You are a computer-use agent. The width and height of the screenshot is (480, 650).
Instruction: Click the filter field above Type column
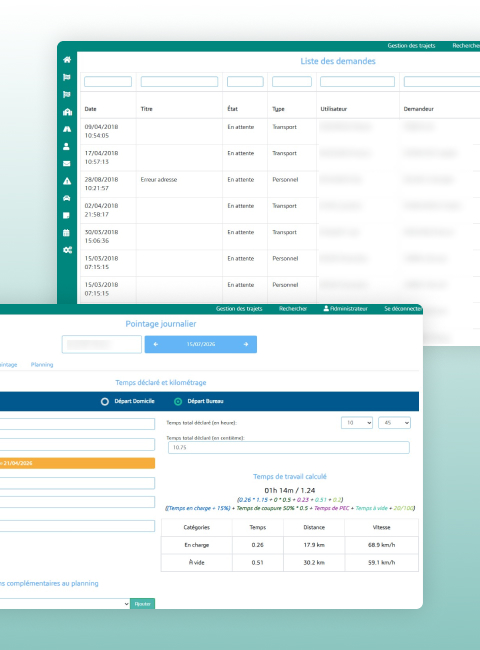(x=292, y=82)
